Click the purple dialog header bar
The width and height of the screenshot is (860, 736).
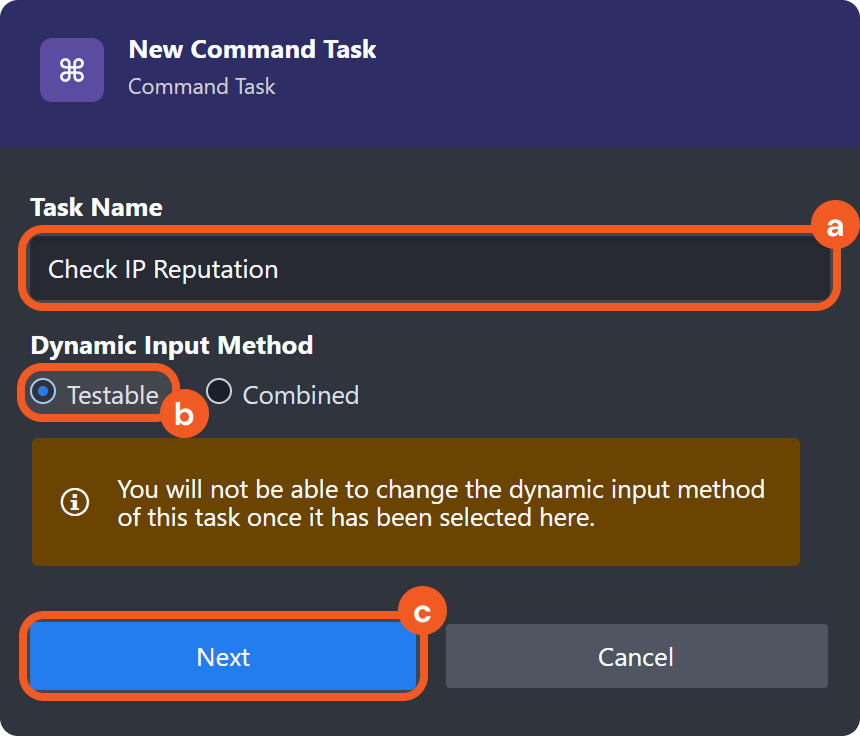pos(600,70)
